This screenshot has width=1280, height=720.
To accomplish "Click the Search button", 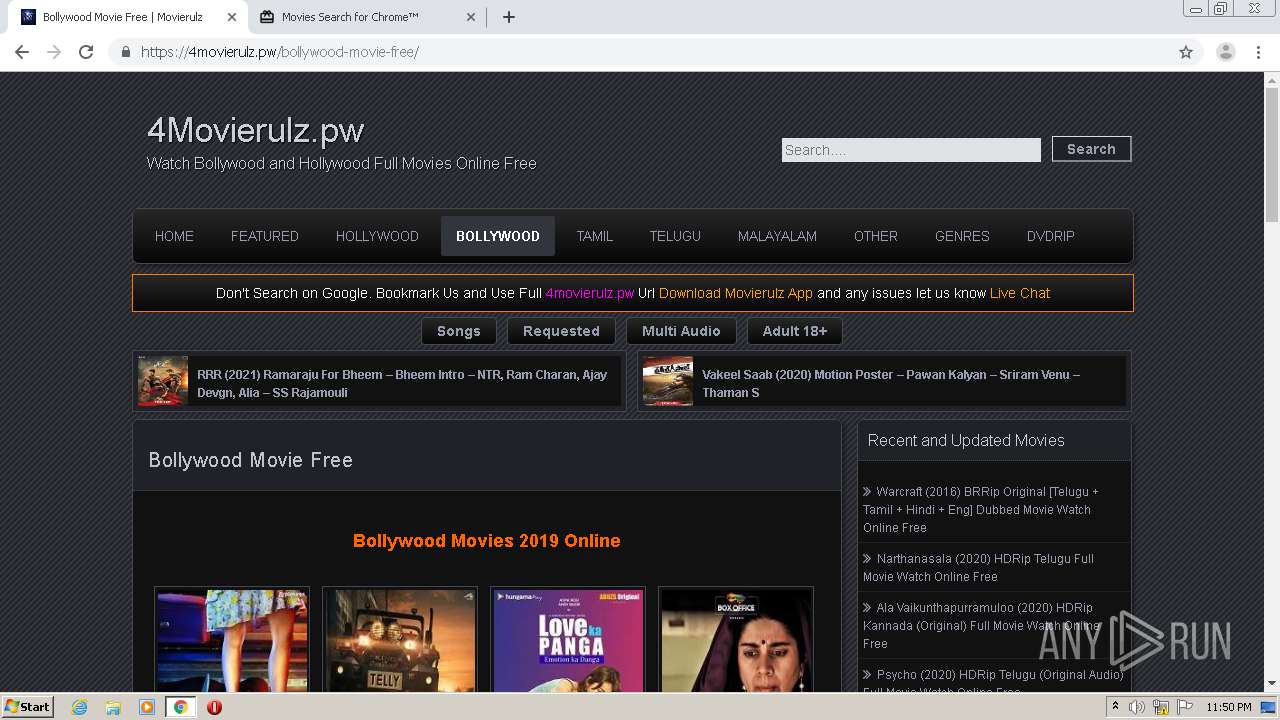I will (x=1091, y=149).
